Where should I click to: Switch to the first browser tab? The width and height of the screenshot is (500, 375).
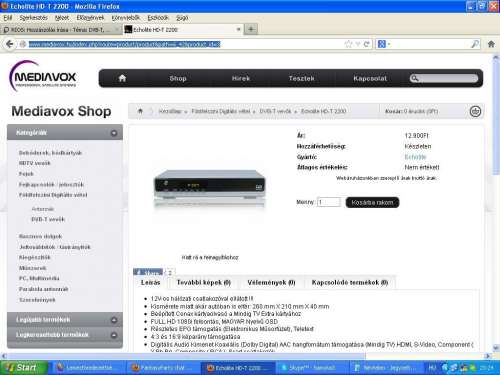point(62,29)
